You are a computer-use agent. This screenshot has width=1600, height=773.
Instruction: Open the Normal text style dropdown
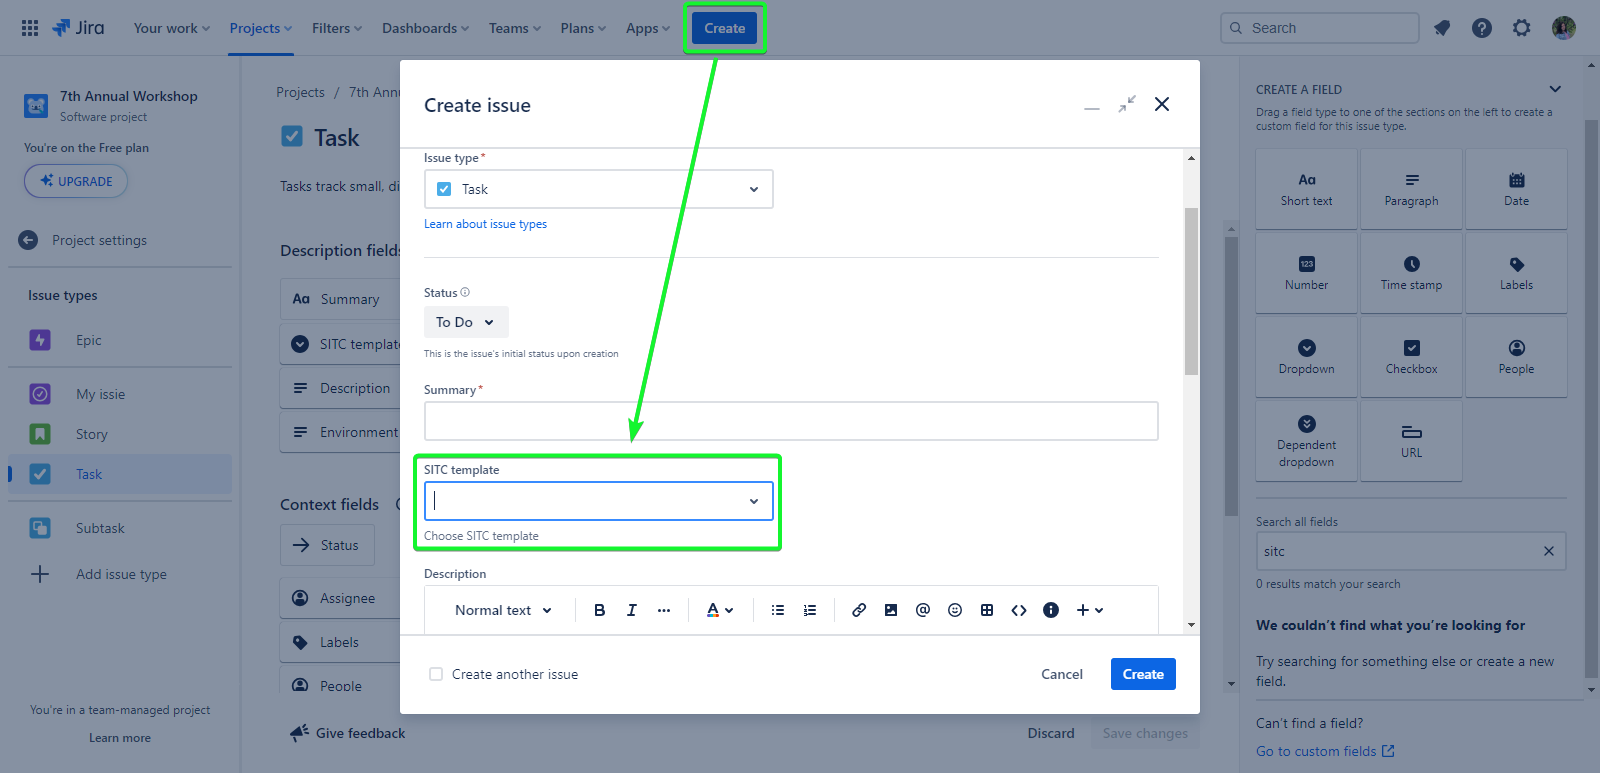pos(503,610)
